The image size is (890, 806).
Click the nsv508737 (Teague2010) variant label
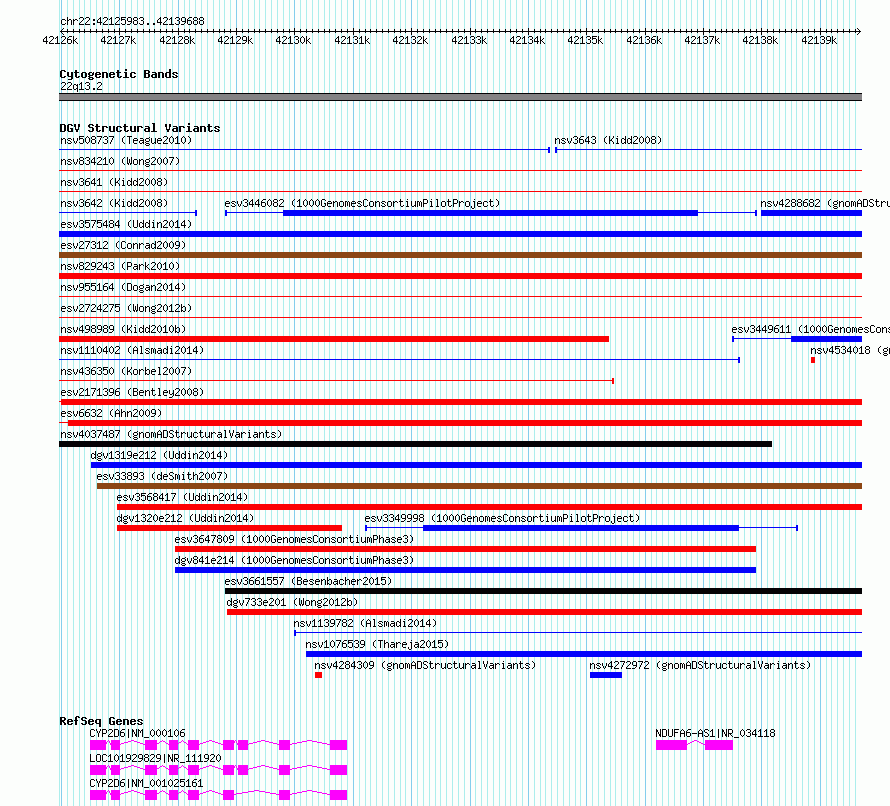pos(126,140)
